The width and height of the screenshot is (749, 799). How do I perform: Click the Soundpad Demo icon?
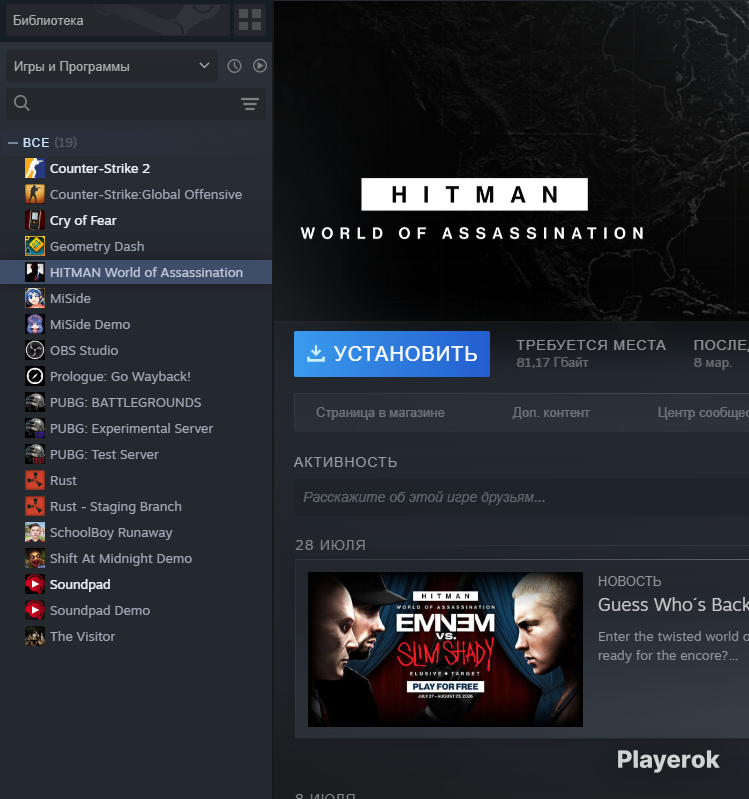35,610
